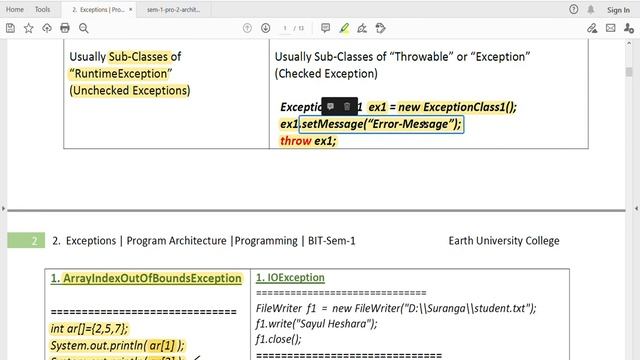
Task: Select the Highlight text tool
Action: (x=344, y=28)
